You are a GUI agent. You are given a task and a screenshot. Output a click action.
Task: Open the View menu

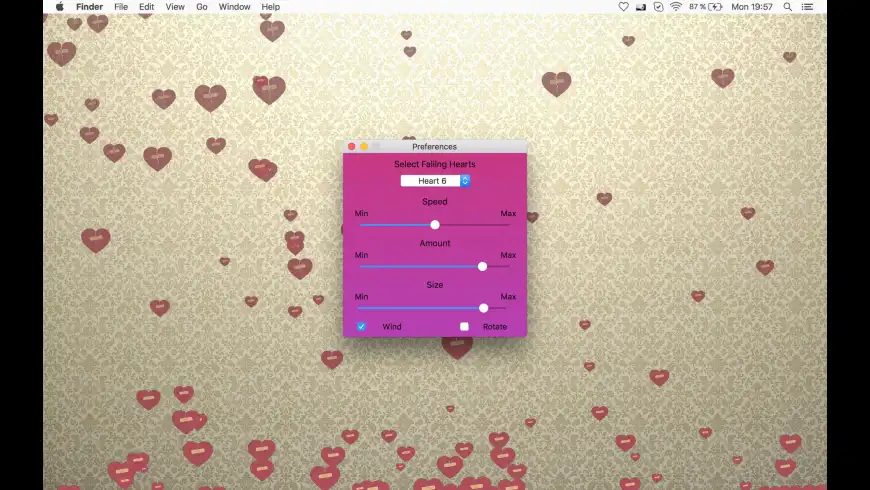[x=175, y=7]
